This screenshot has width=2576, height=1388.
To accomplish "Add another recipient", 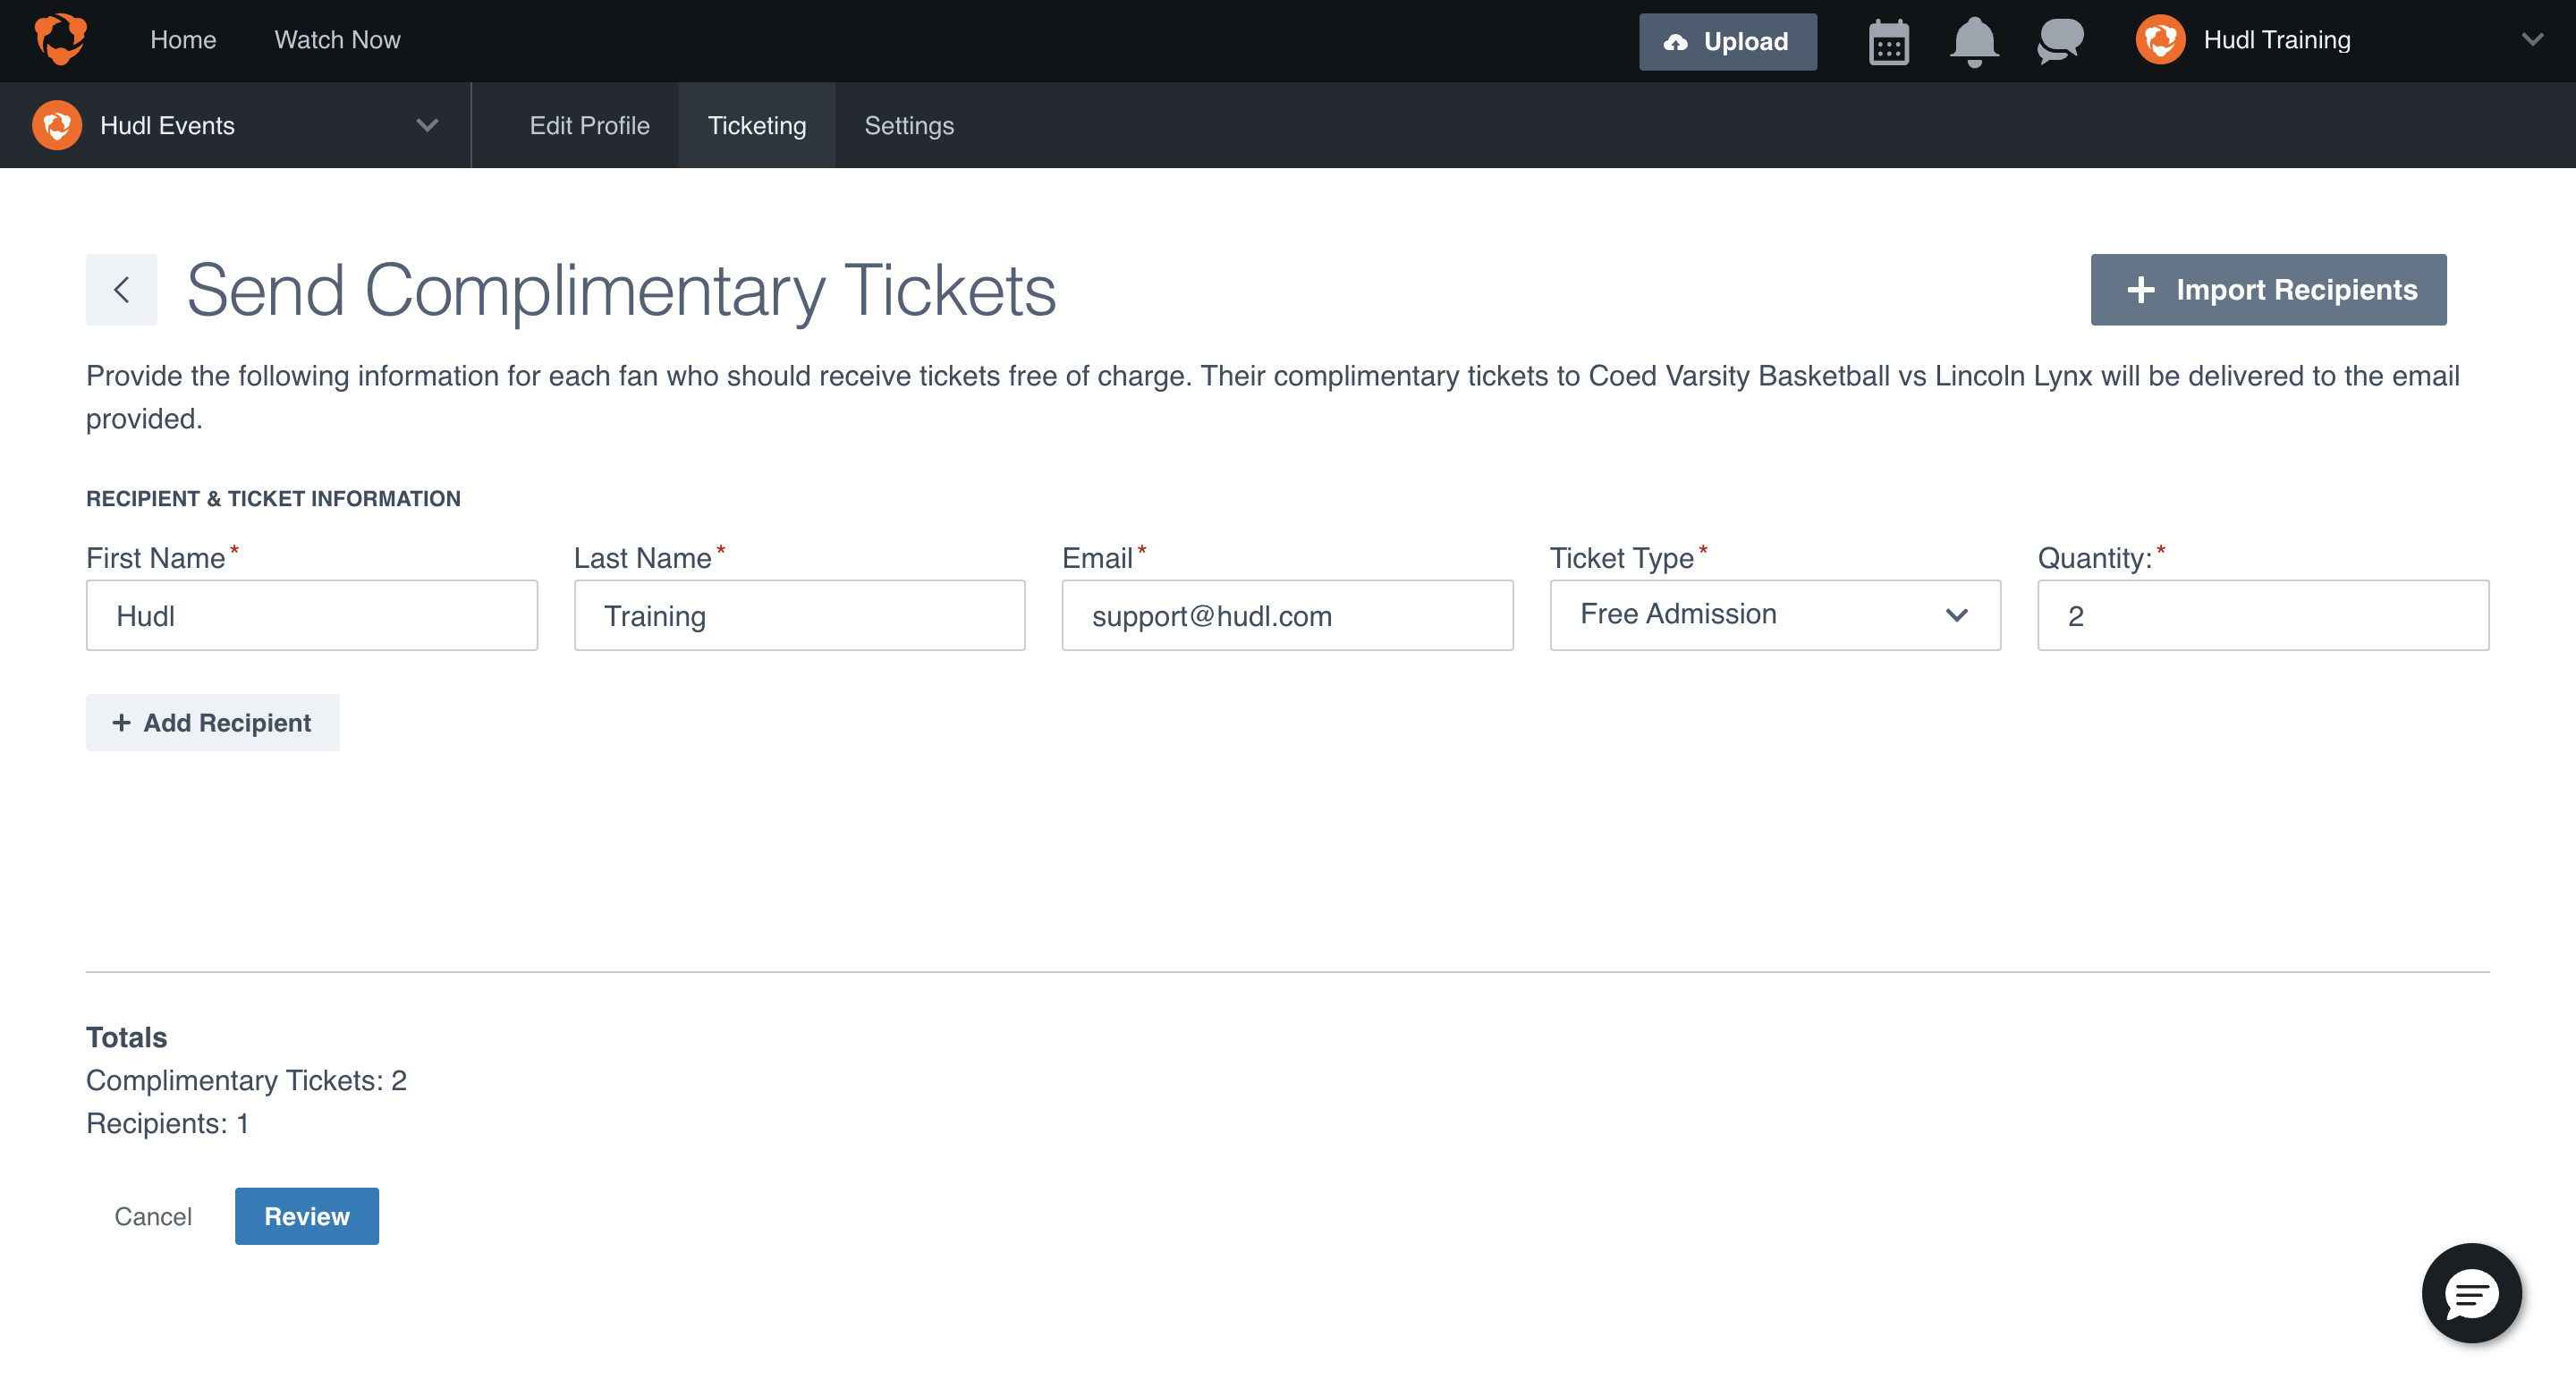I will click(x=212, y=723).
